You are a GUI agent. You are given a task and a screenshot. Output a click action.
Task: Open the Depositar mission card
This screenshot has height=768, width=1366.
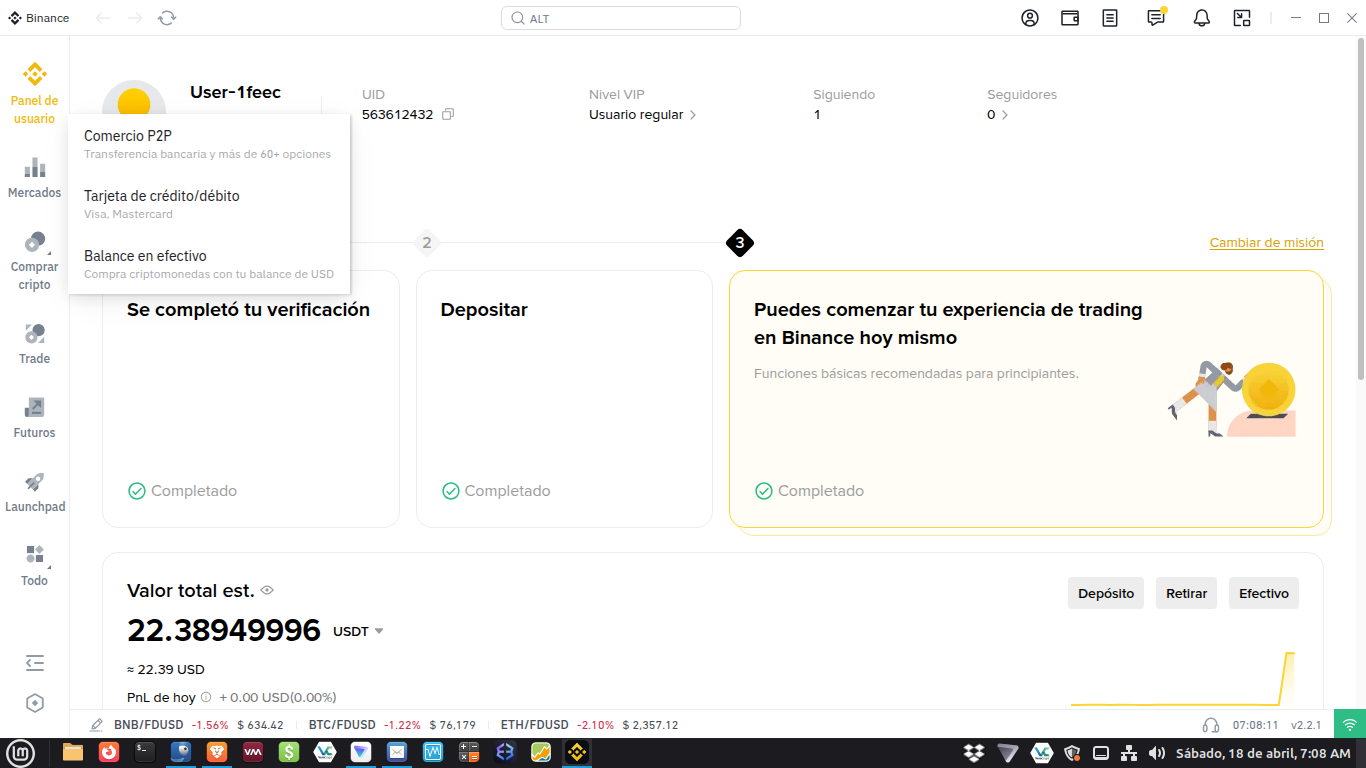(x=564, y=398)
